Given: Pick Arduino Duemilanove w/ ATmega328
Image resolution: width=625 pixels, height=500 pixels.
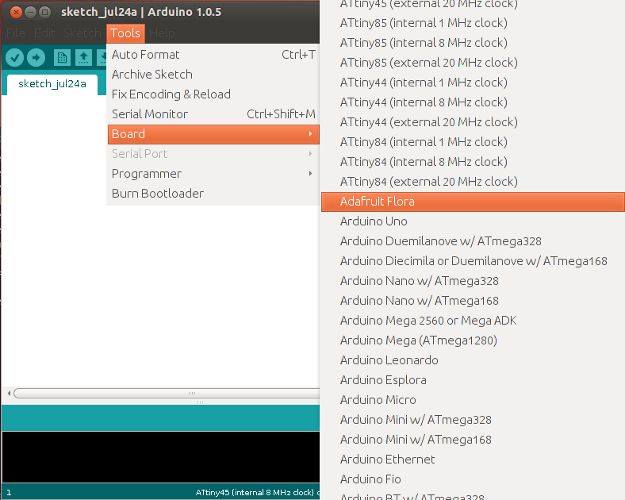Looking at the screenshot, I should click(x=473, y=241).
